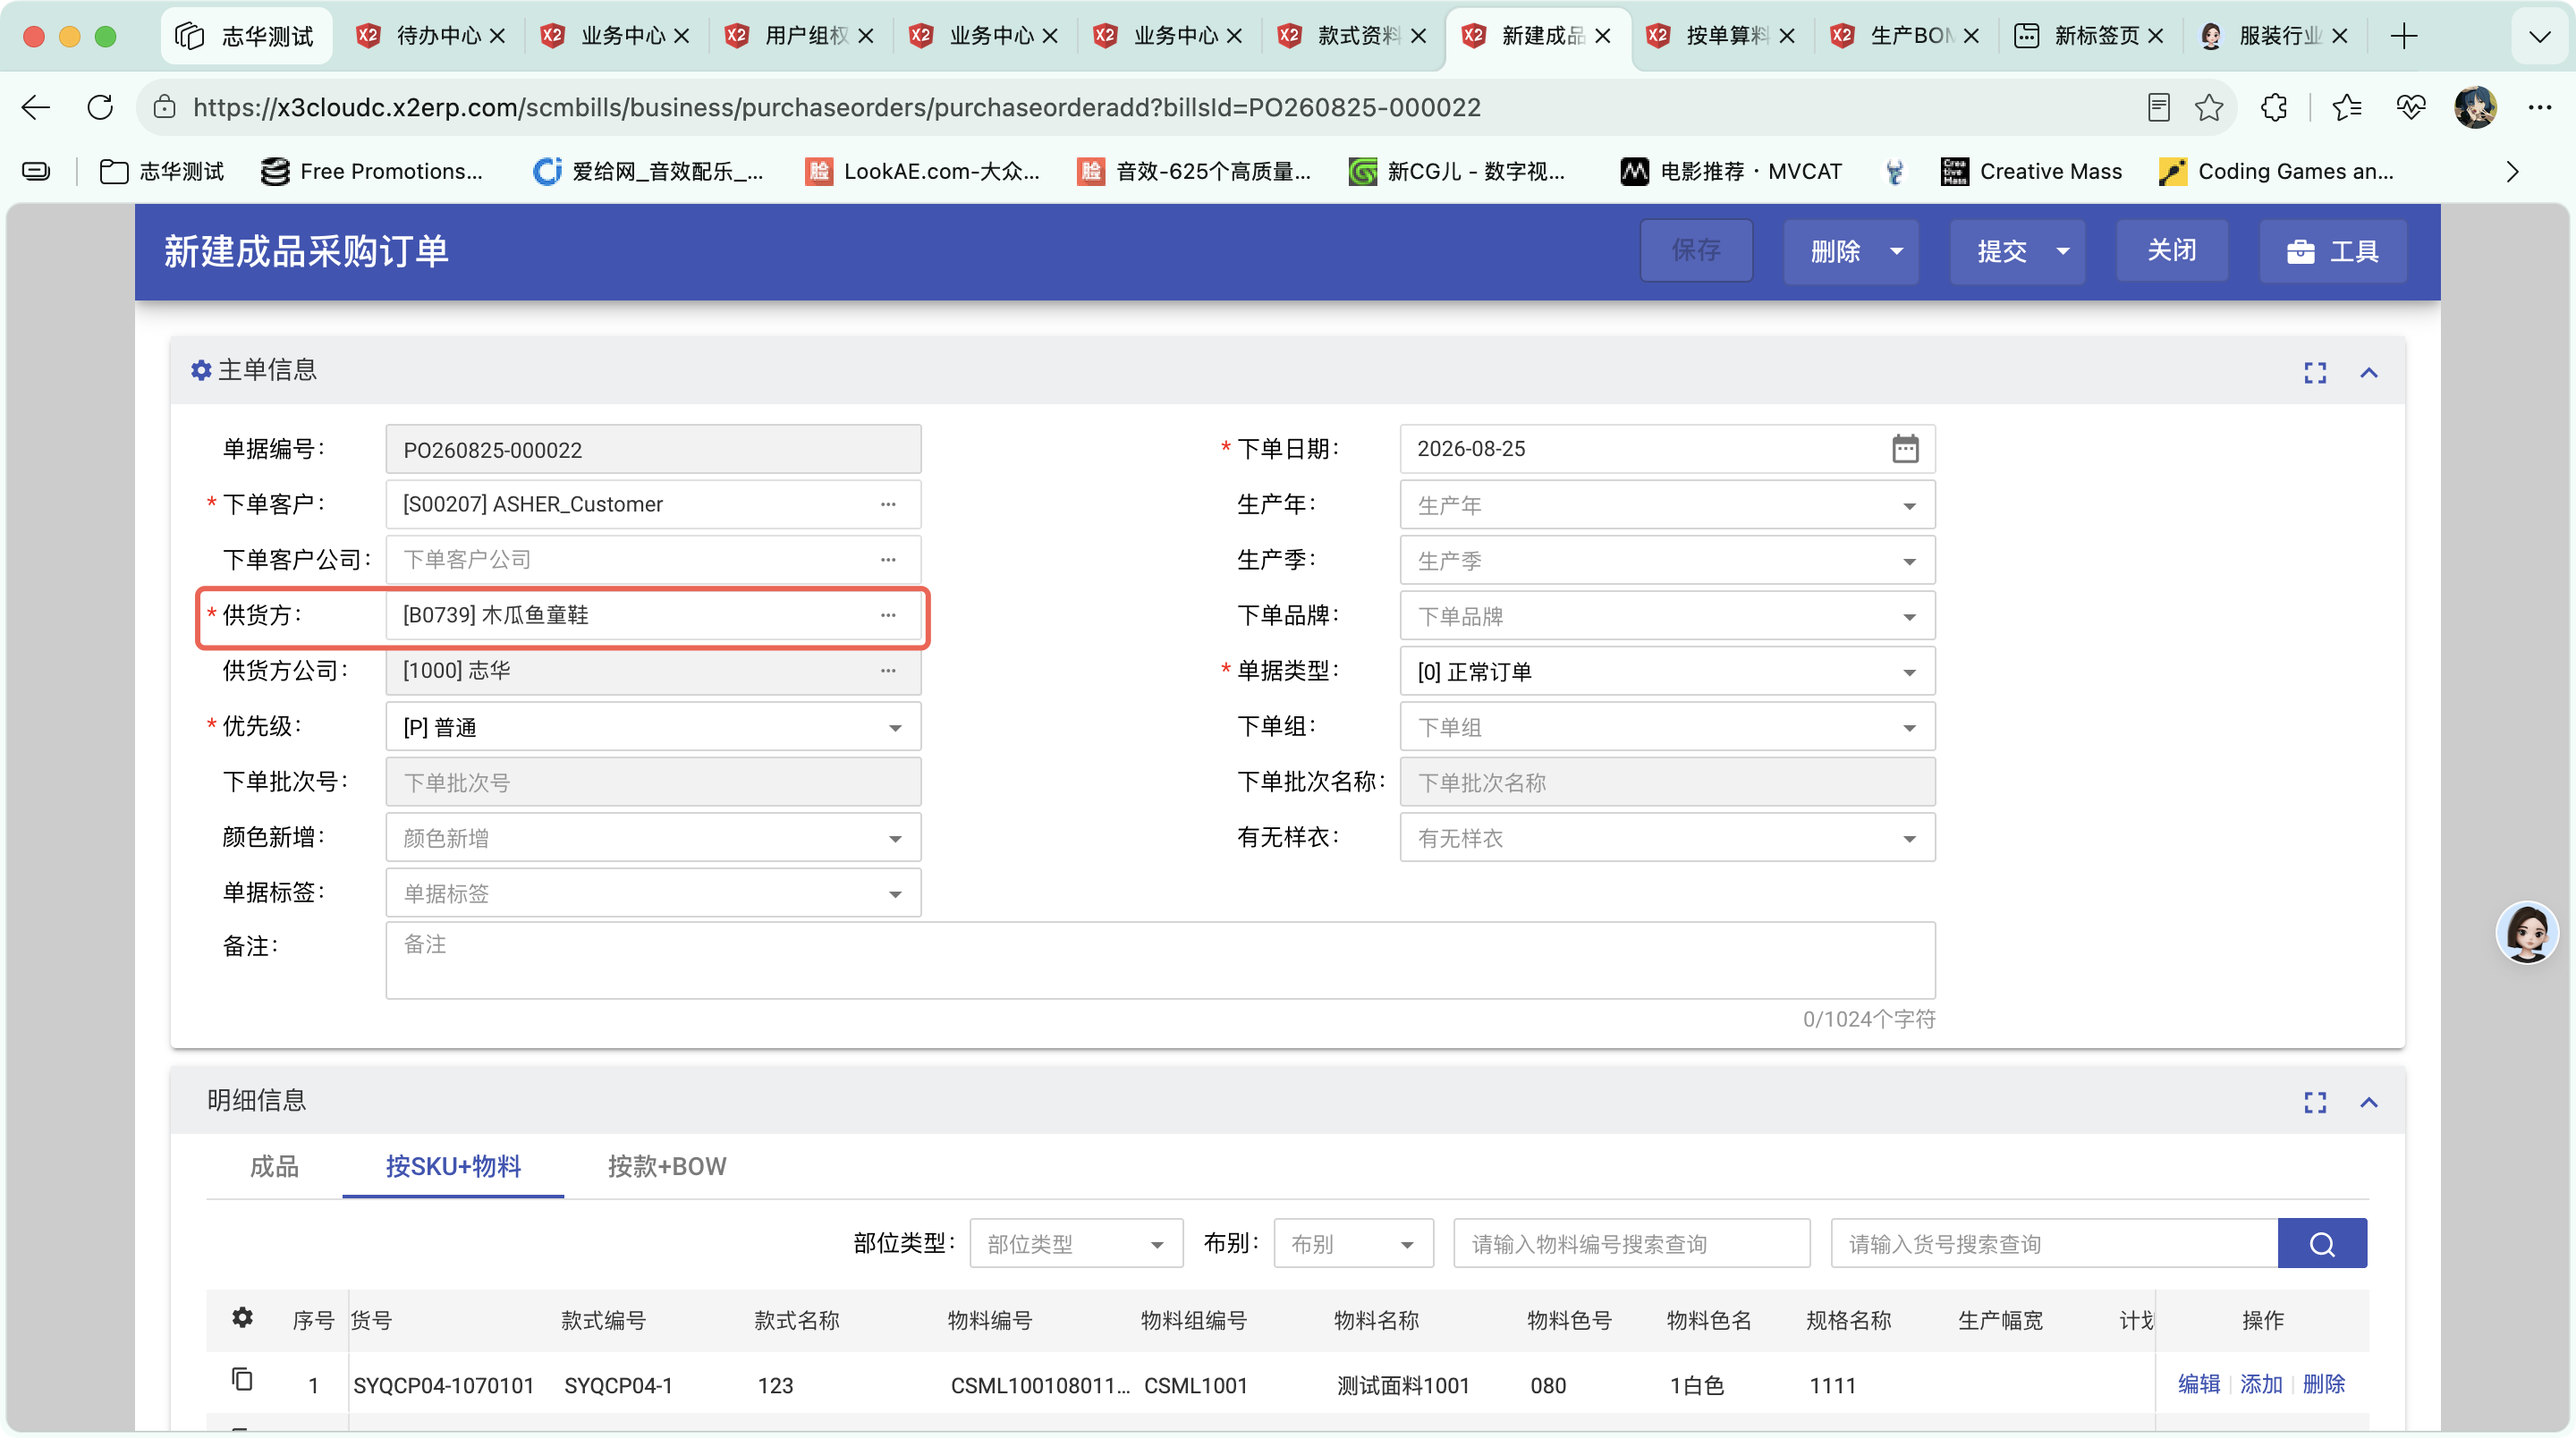Open 志华测试 bookmarks folder
The height and width of the screenshot is (1438, 2576).
pyautogui.click(x=162, y=171)
